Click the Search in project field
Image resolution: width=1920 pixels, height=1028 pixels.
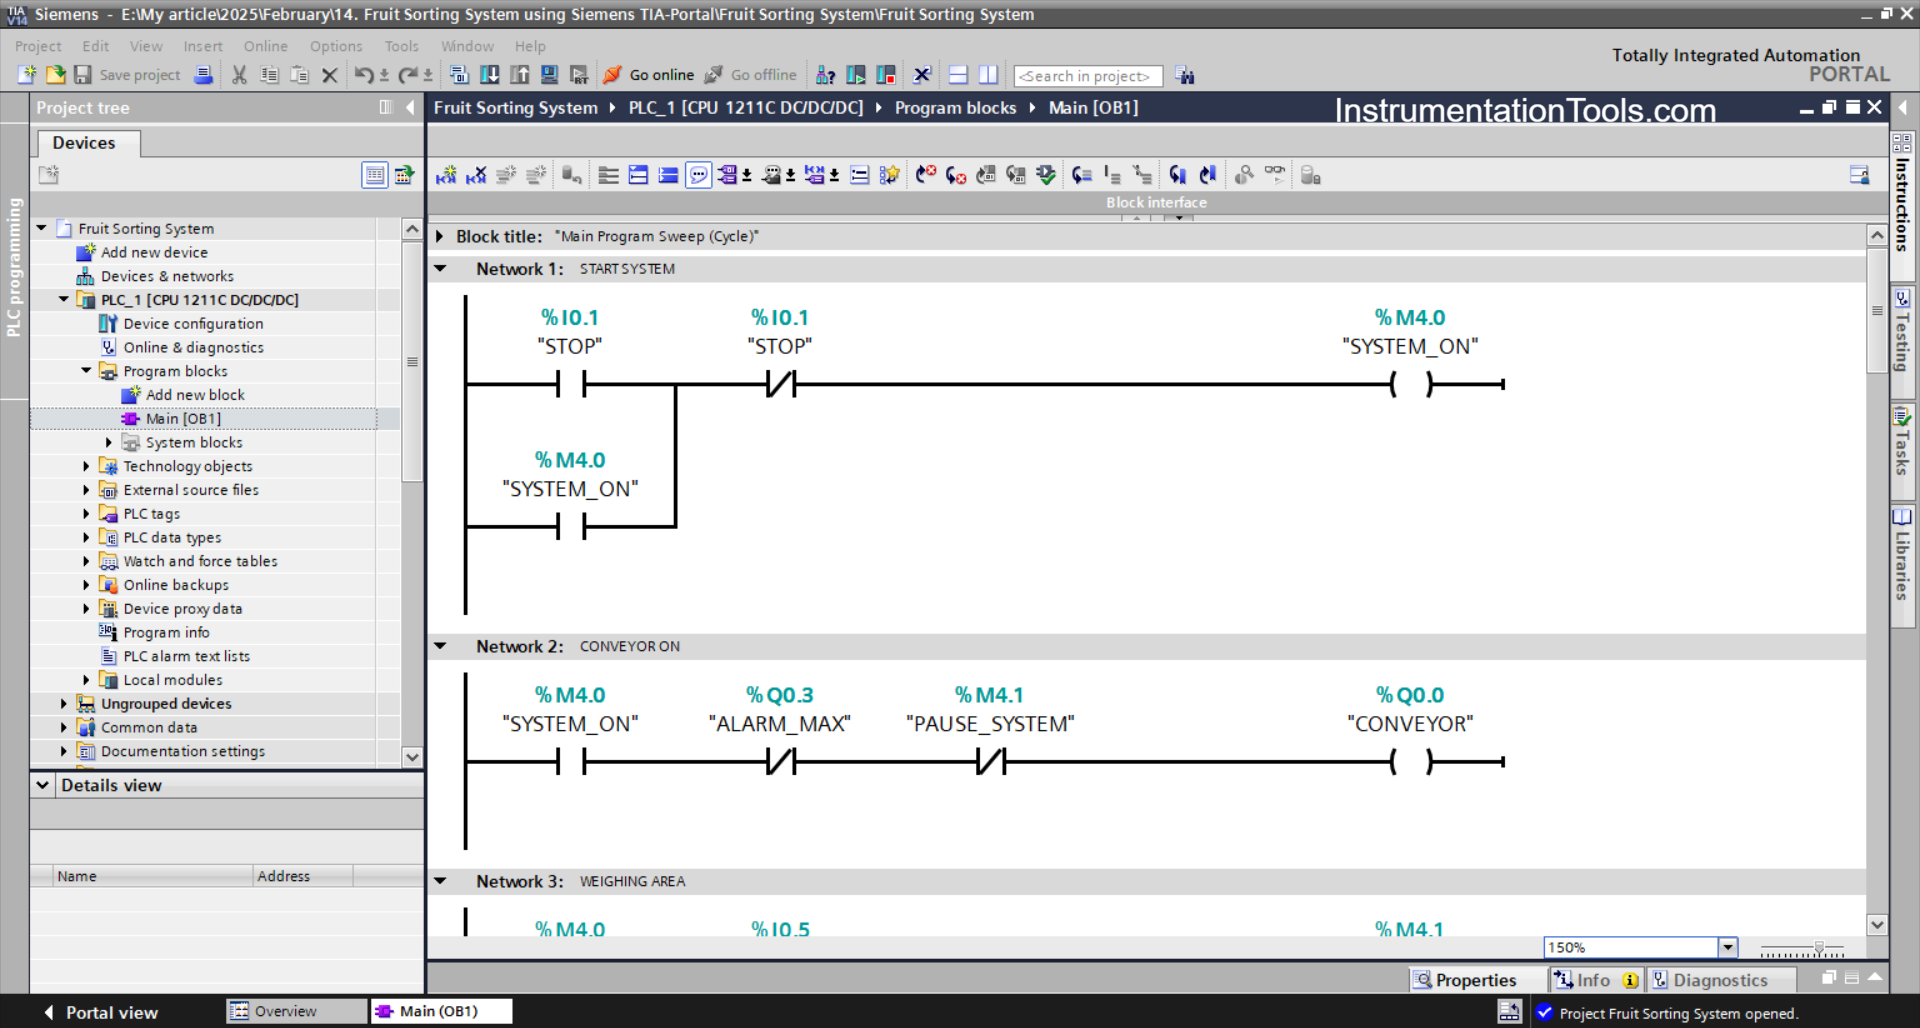tap(1088, 76)
